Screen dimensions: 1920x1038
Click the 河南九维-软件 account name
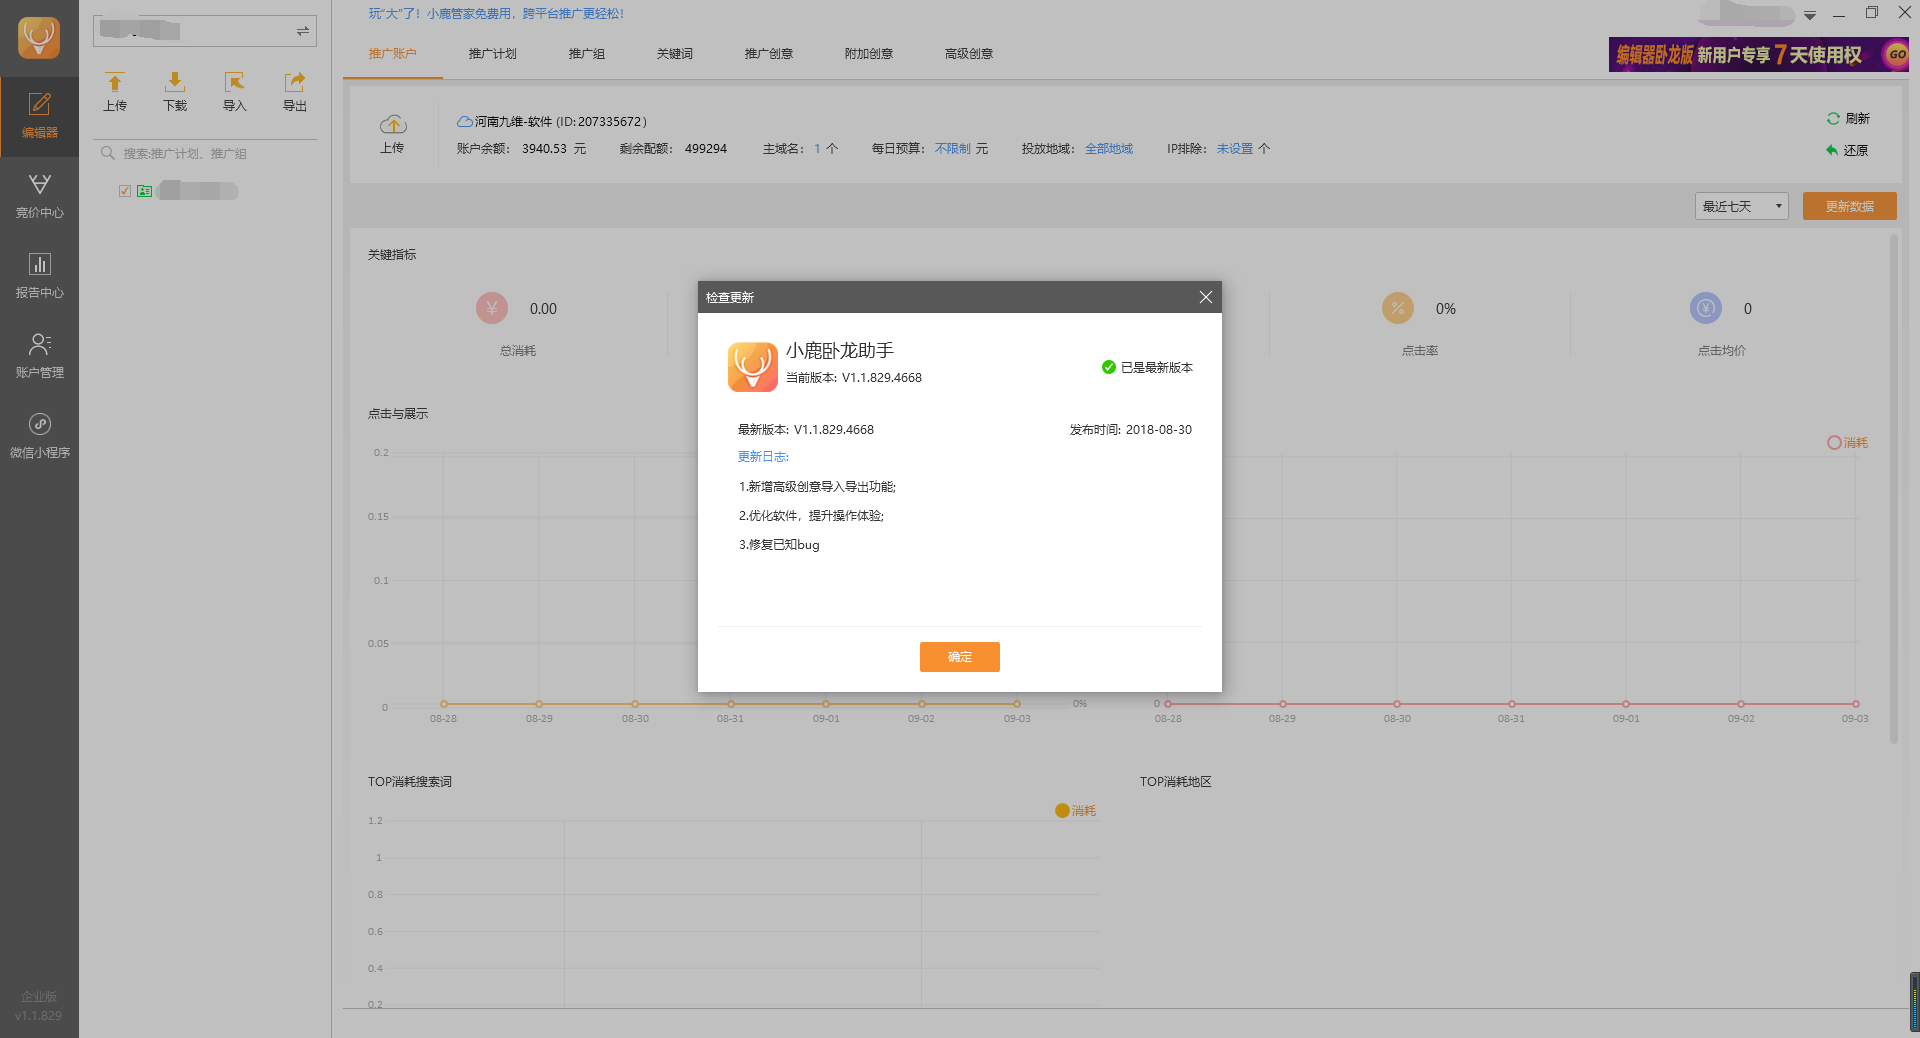(x=513, y=122)
